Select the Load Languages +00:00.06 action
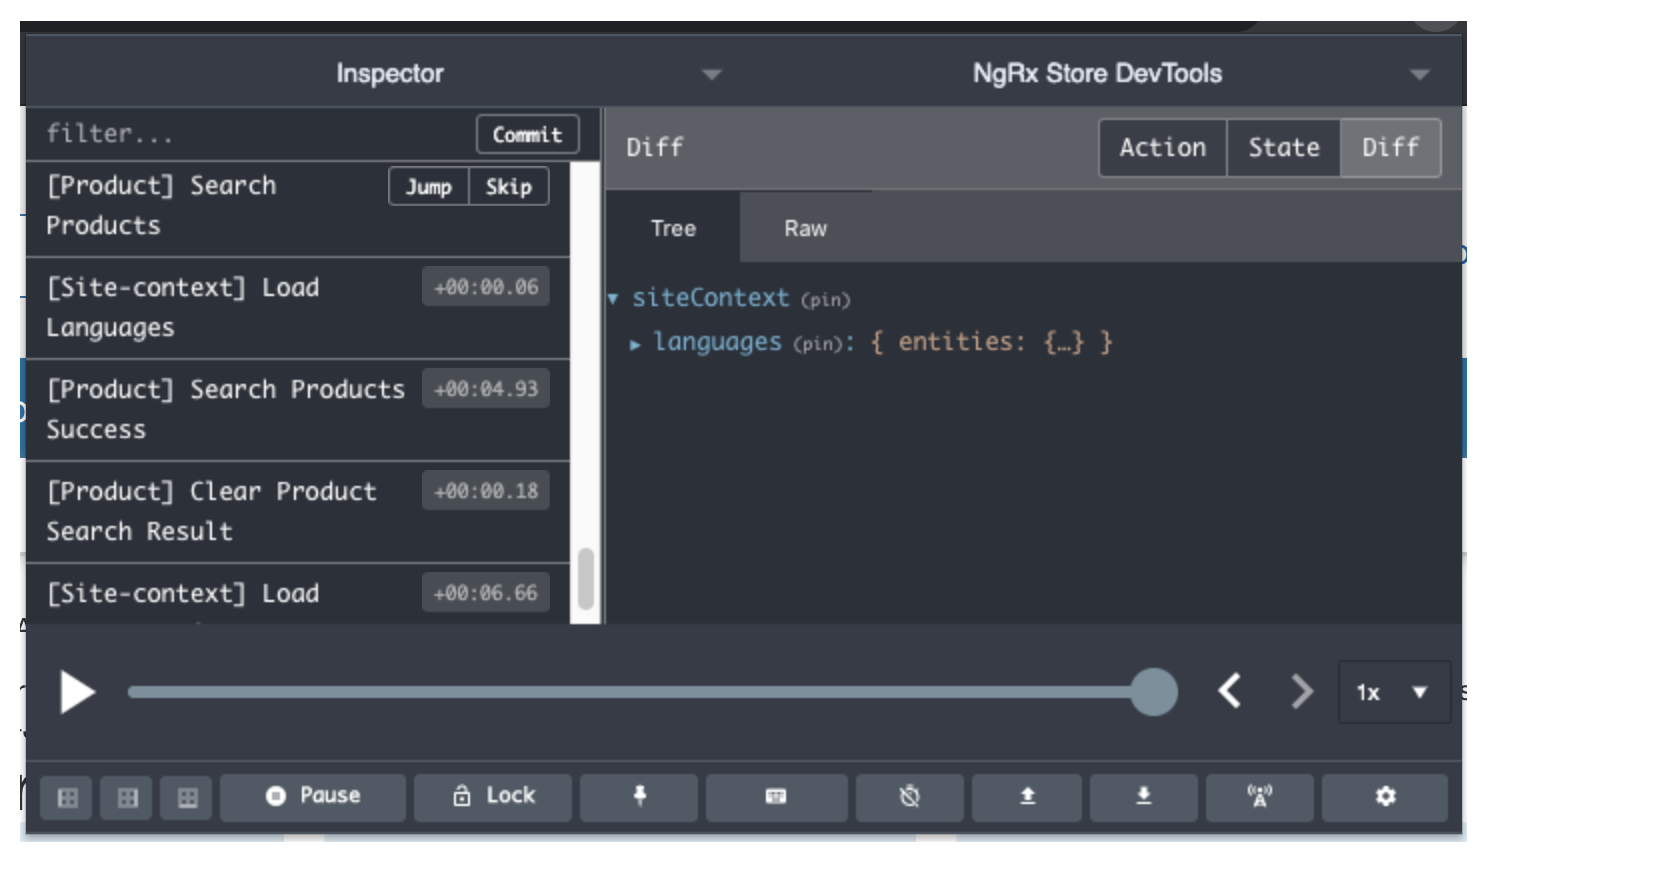This screenshot has width=1668, height=896. pyautogui.click(x=298, y=308)
